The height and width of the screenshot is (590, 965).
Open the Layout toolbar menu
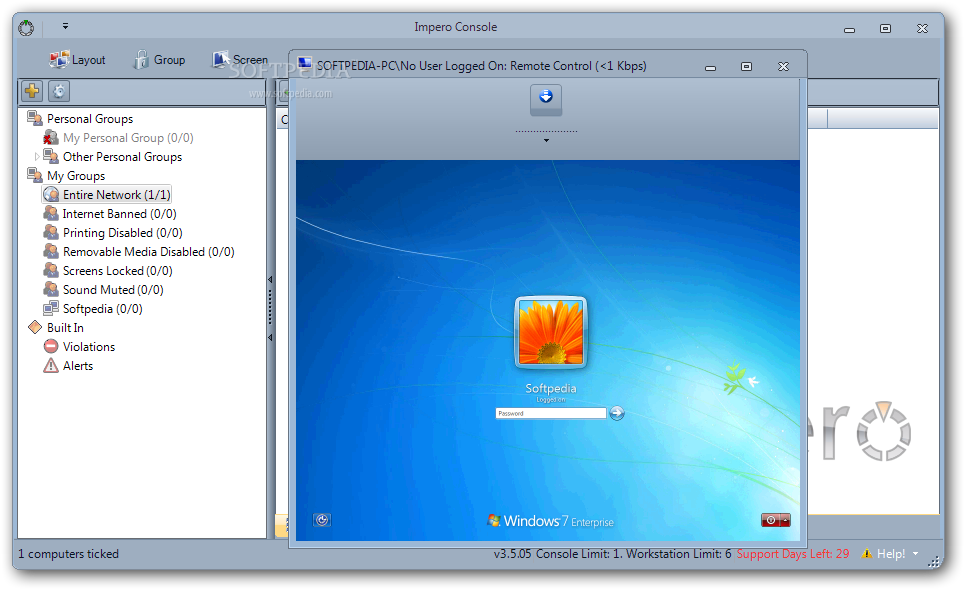tap(77, 60)
